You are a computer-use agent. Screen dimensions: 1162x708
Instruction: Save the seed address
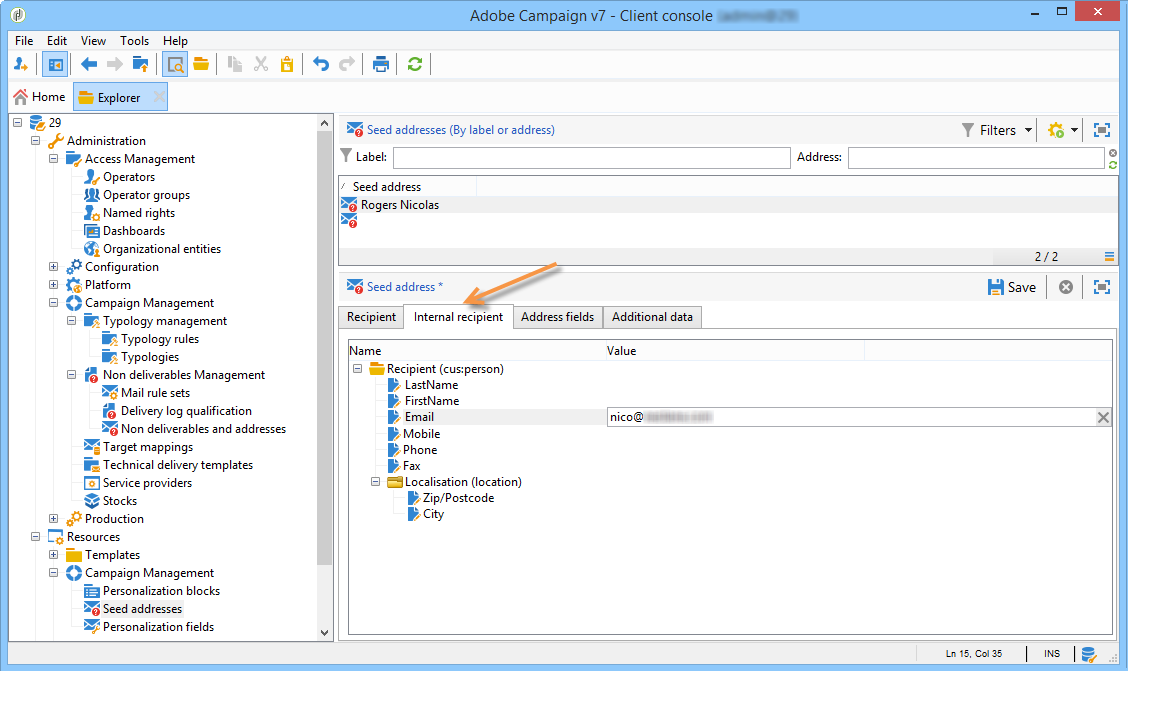click(x=1012, y=287)
